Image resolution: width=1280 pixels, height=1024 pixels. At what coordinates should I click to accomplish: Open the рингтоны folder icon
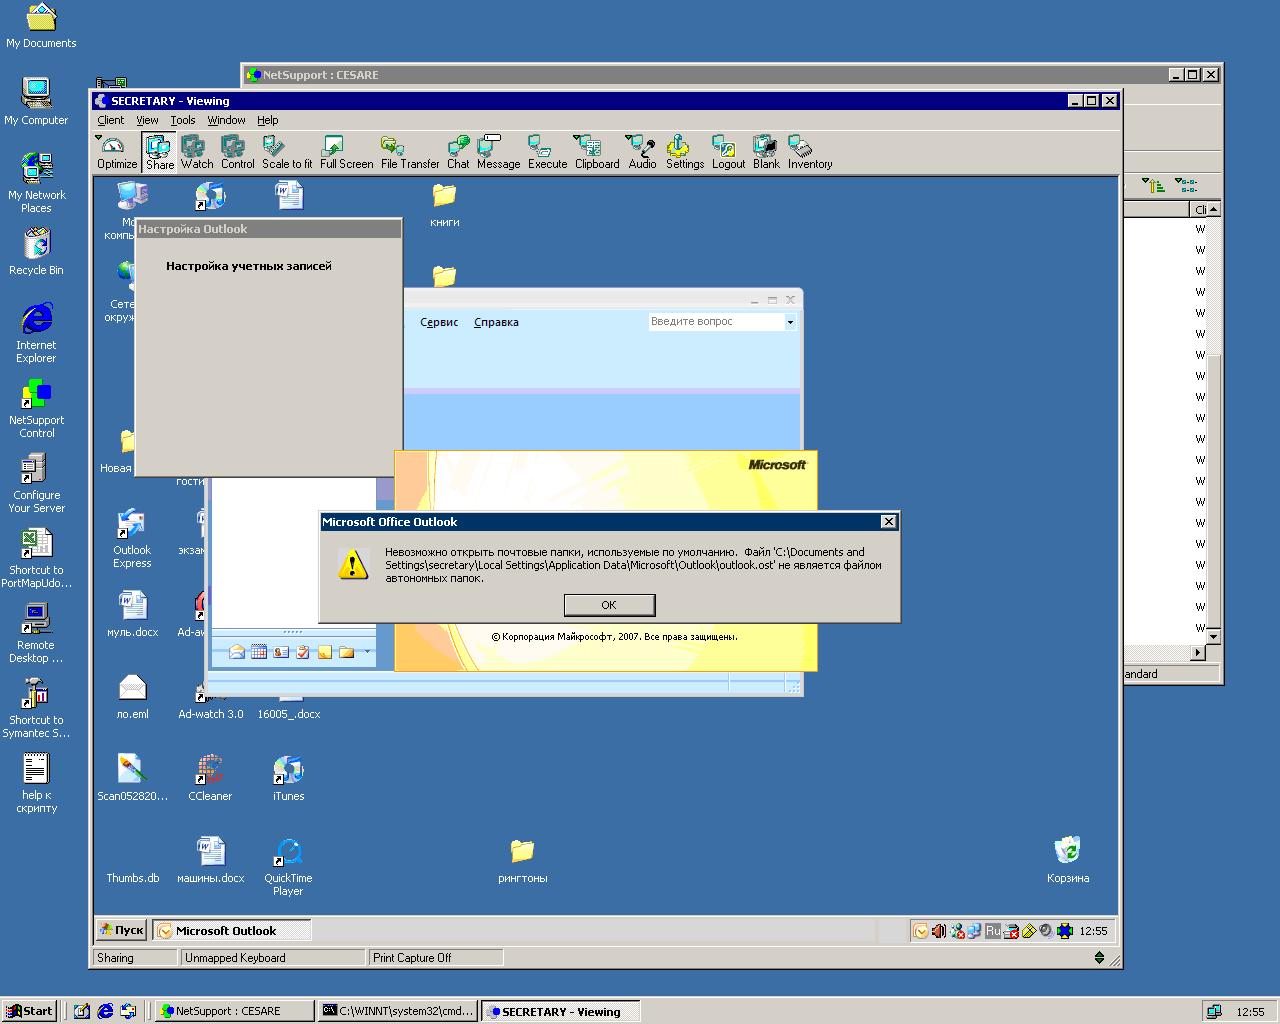coord(522,860)
